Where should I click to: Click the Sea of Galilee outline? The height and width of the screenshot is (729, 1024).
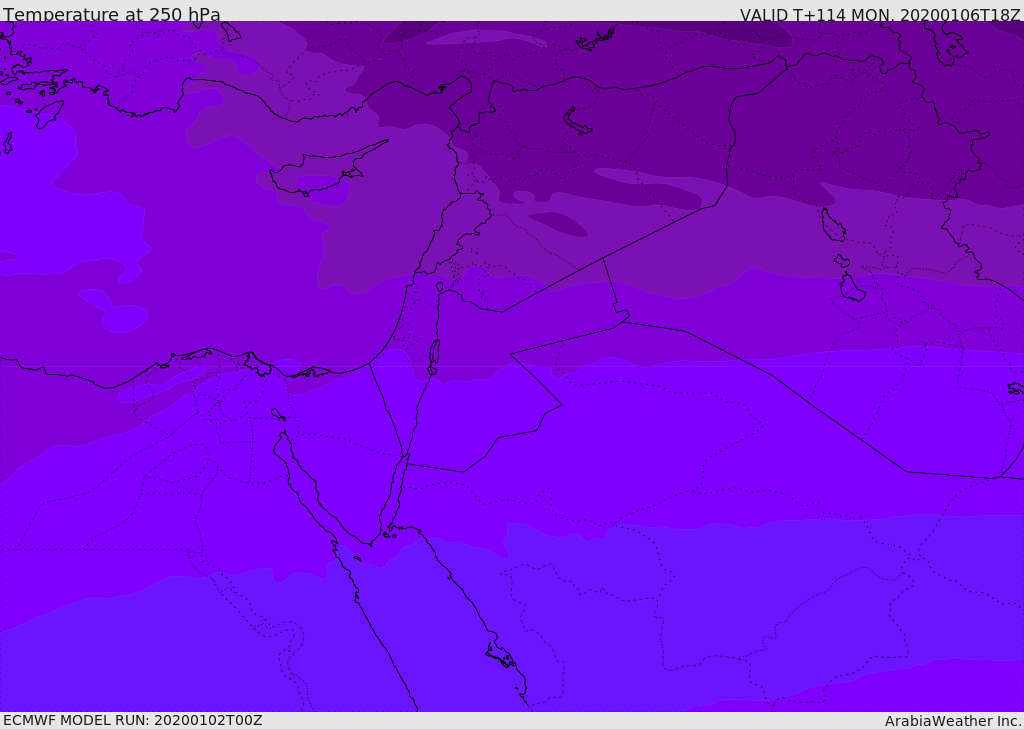pos(440,287)
